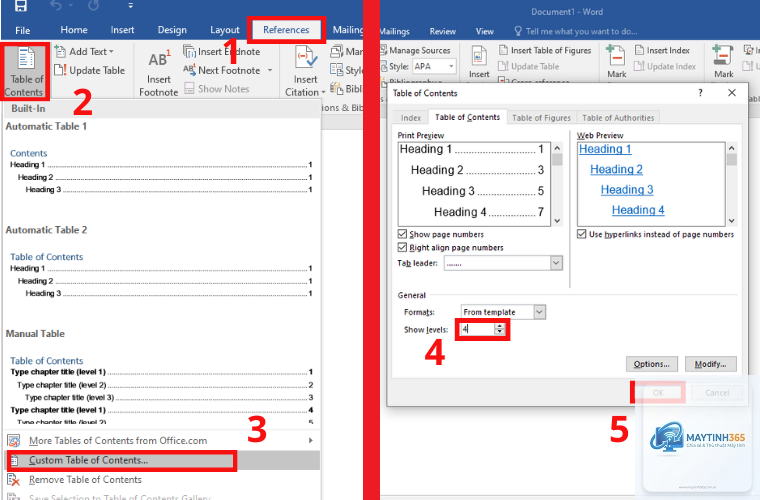
Task: Click Cancel in Table of Contents dialog
Action: (717, 392)
